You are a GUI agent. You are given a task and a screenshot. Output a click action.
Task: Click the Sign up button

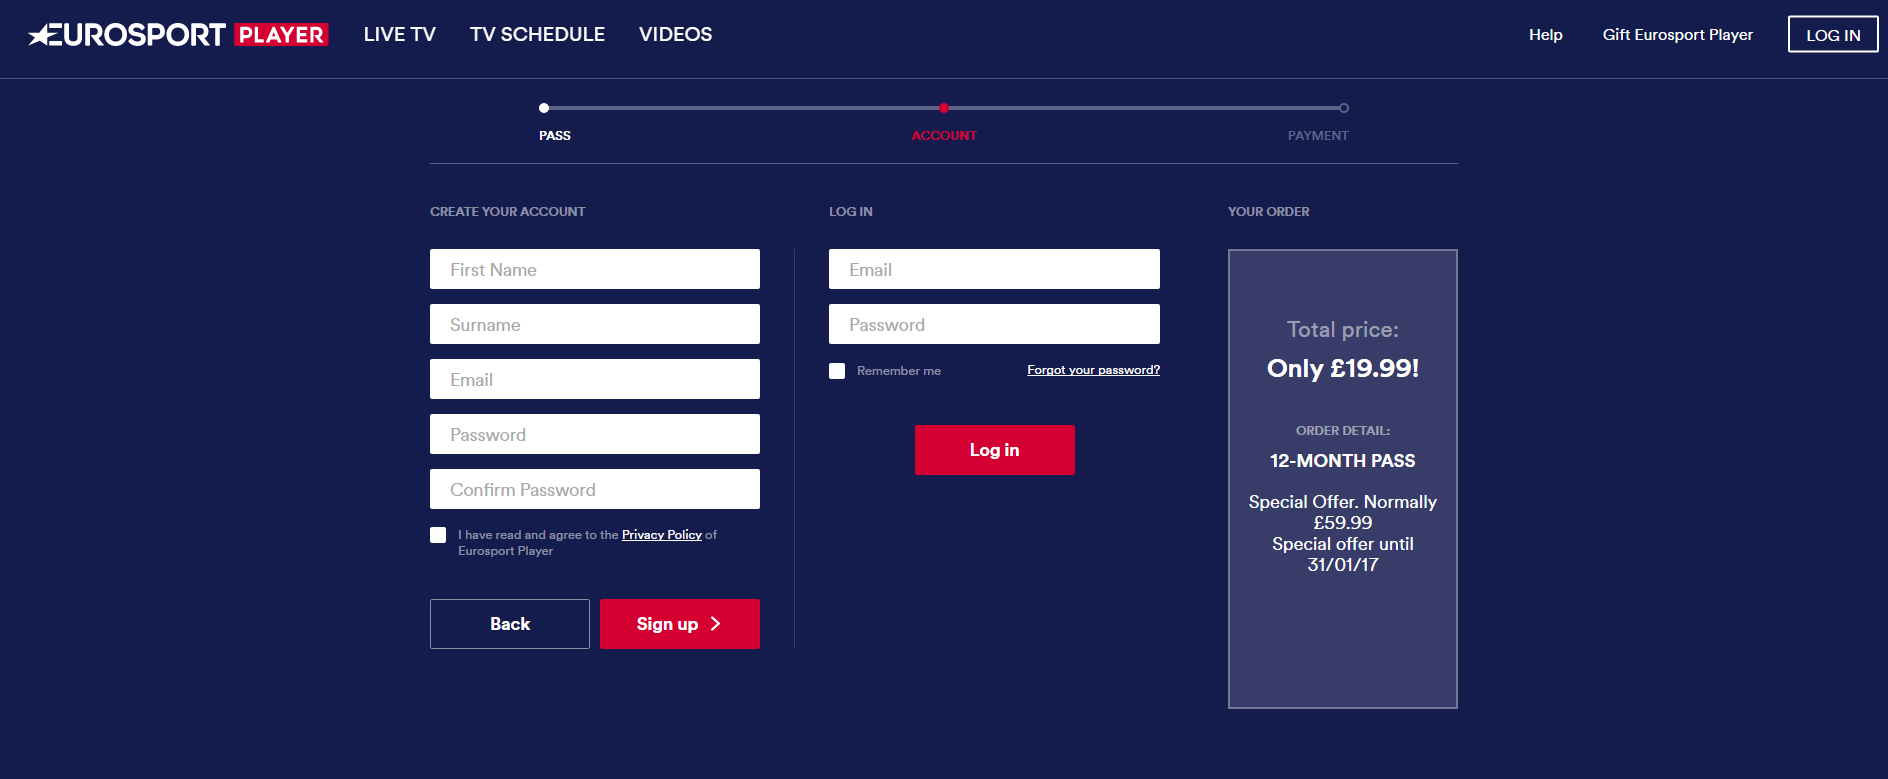[679, 624]
